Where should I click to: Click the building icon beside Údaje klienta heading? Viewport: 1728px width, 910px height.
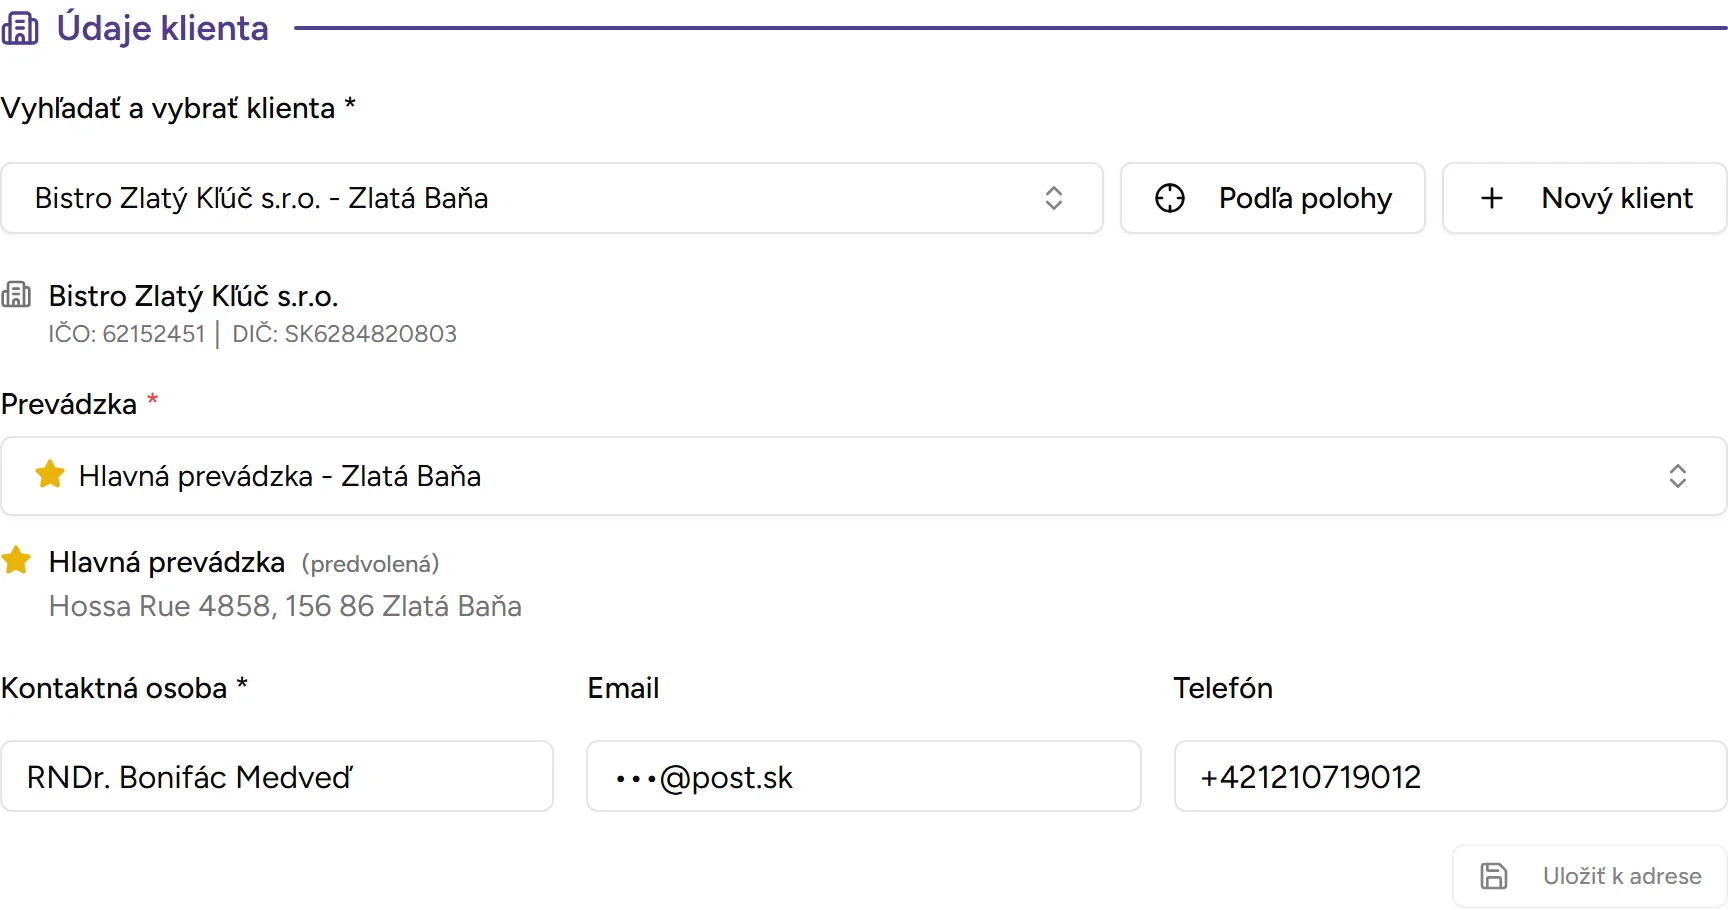point(21,28)
